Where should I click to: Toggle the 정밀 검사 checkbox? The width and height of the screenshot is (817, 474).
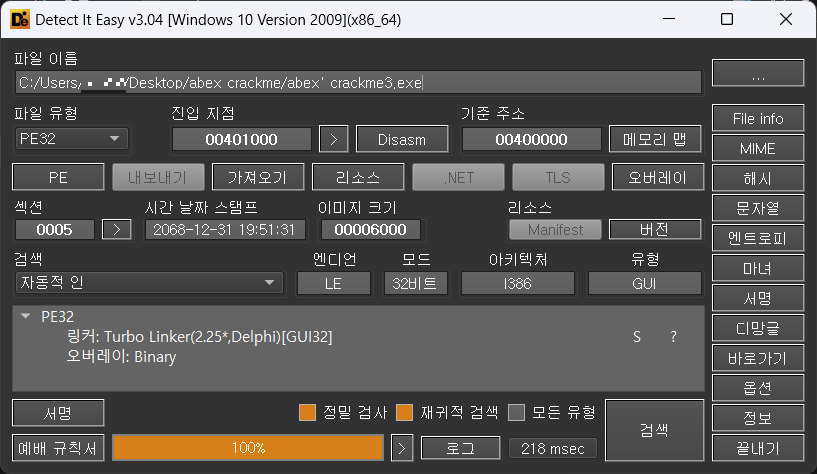pos(307,413)
